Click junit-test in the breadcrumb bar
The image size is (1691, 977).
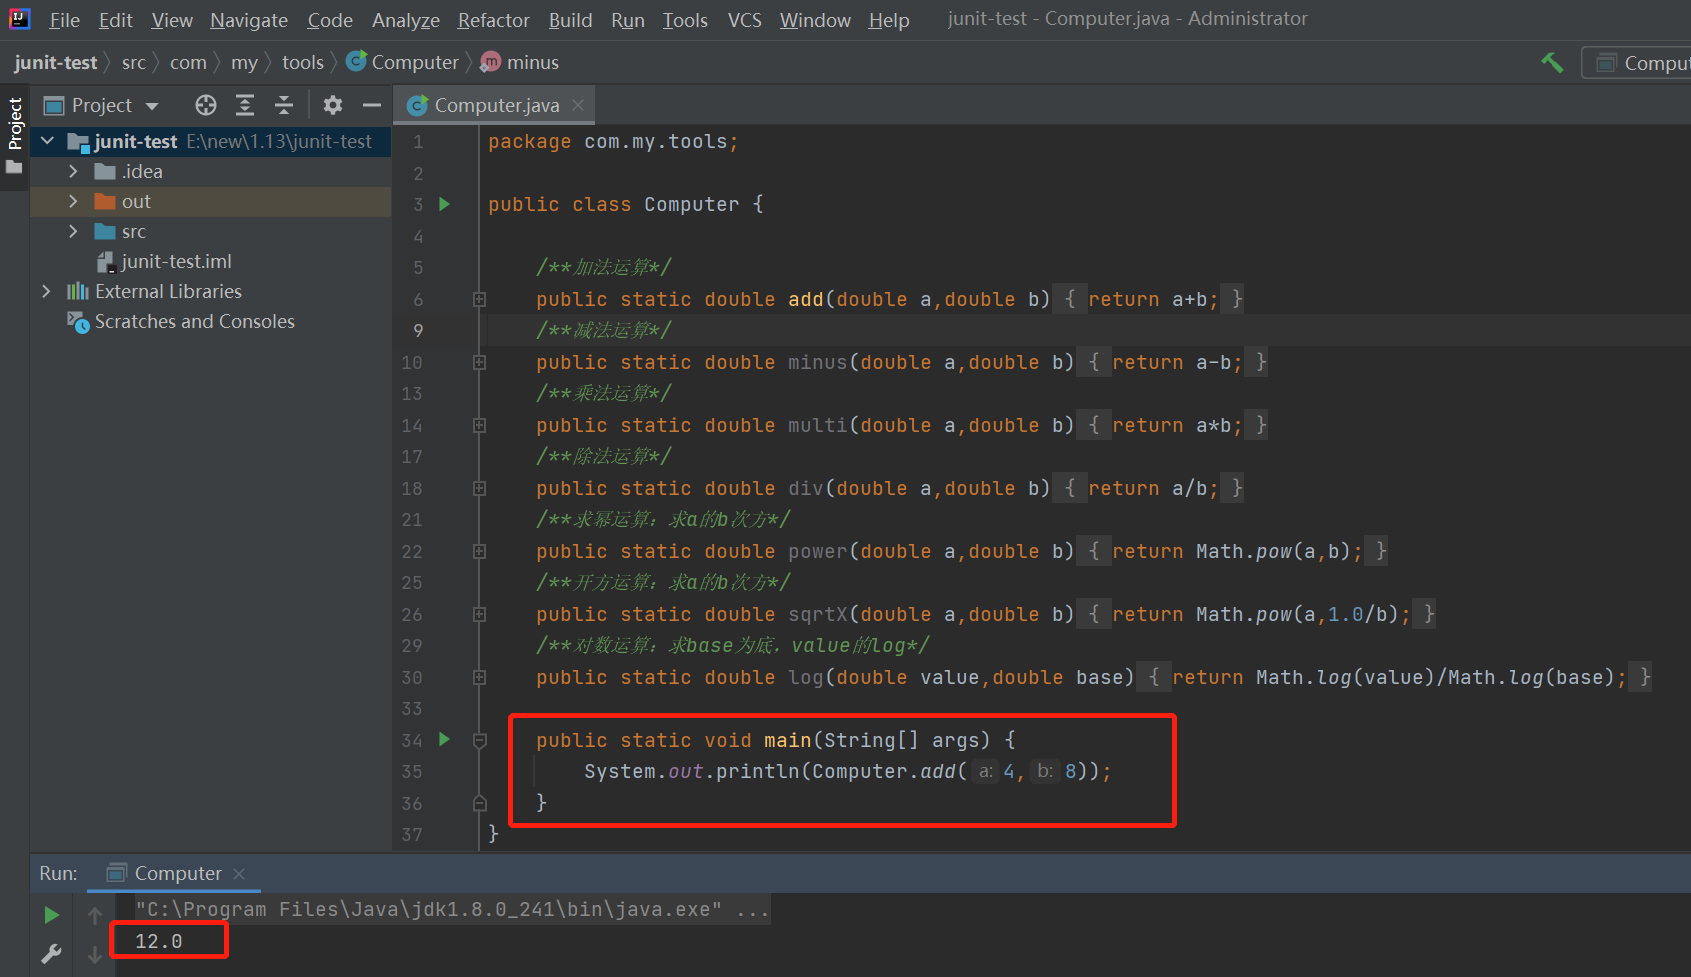click(x=56, y=62)
